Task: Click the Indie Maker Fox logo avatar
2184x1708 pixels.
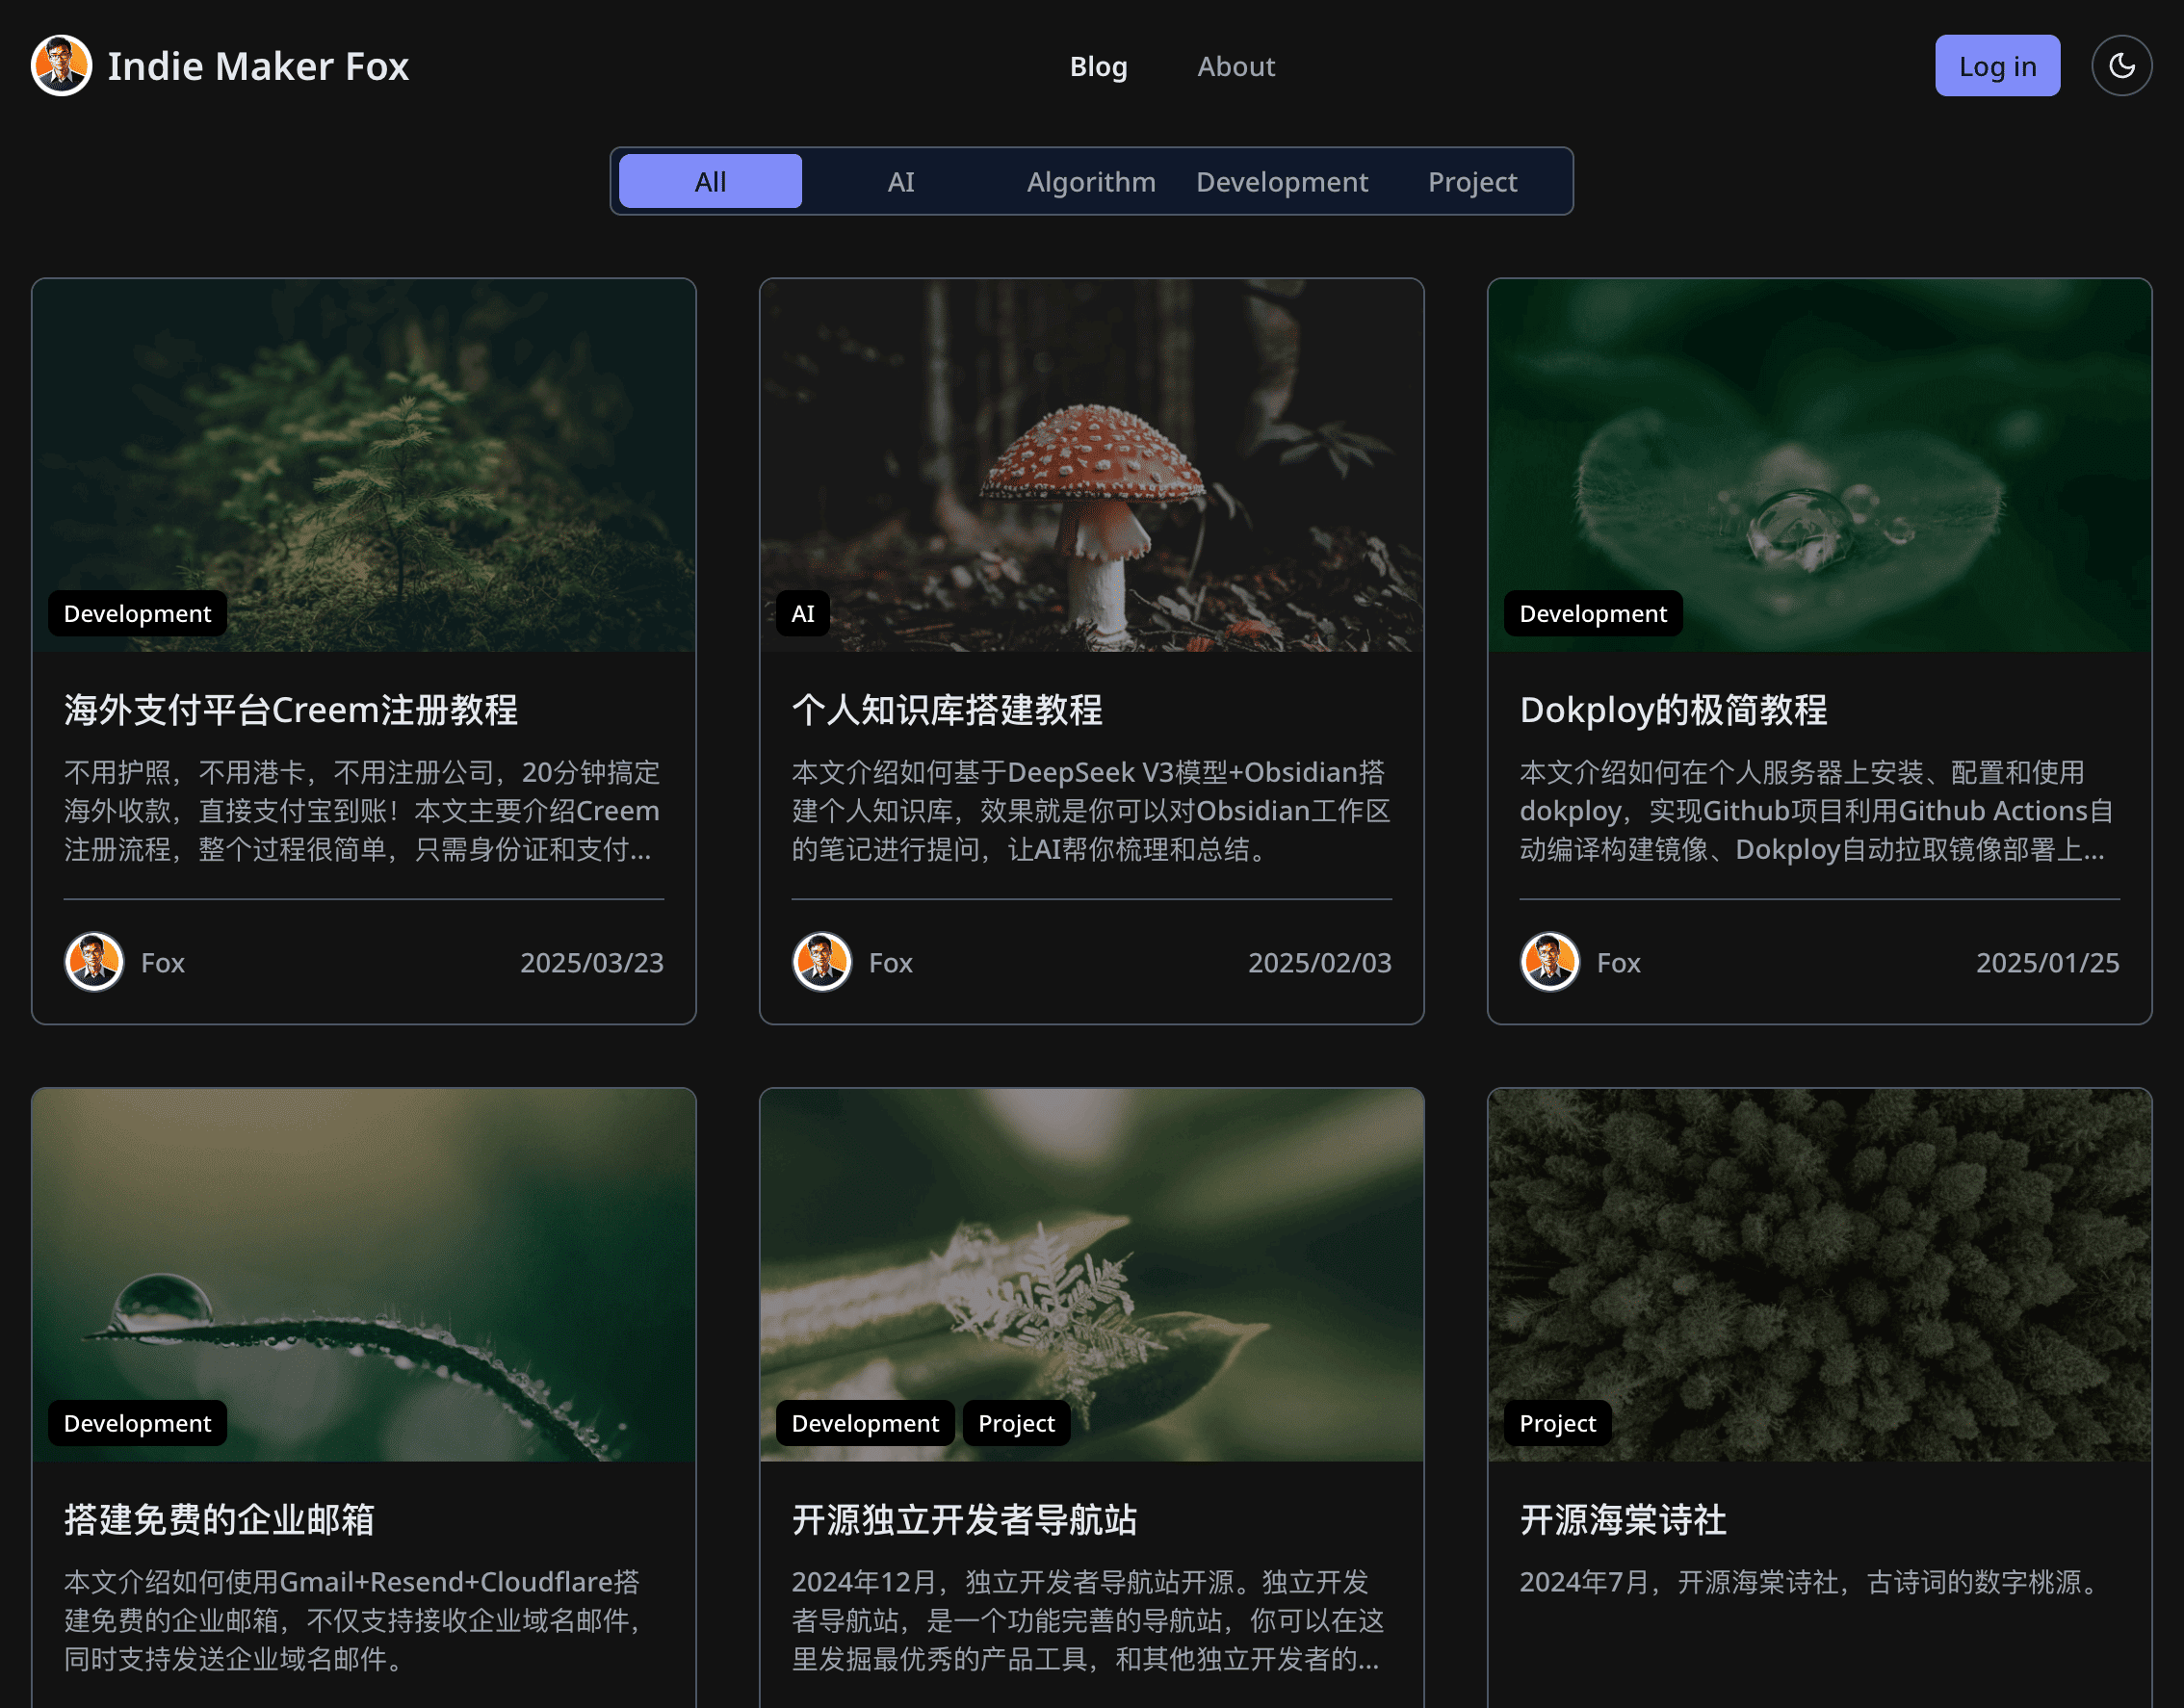Action: (60, 65)
